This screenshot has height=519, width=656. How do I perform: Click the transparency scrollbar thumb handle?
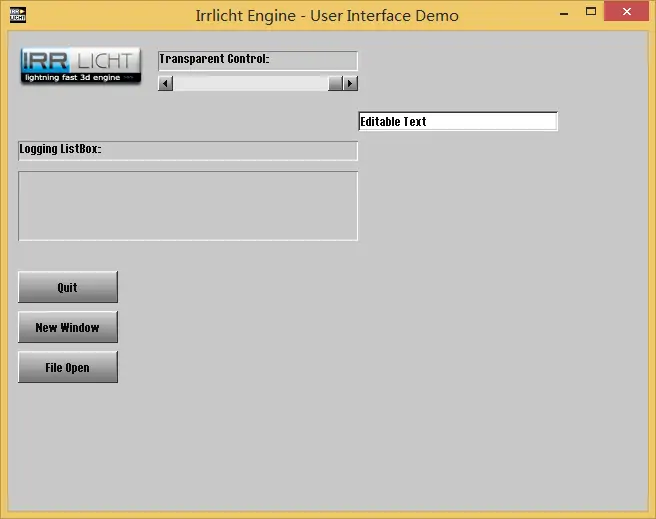tap(335, 83)
